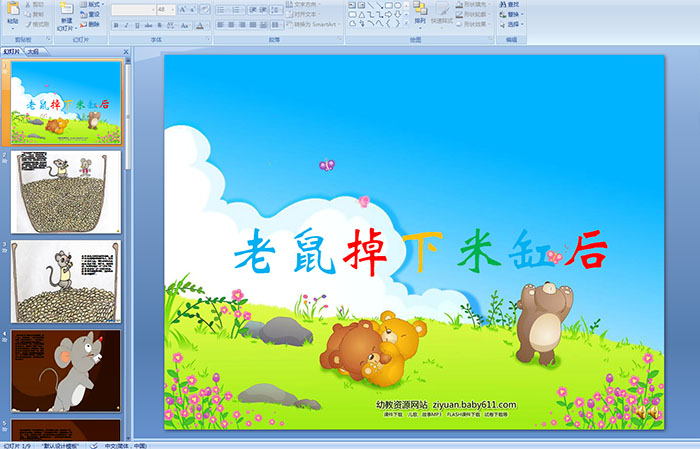The width and height of the screenshot is (700, 449).
Task: Toggle Bold text formatting
Action: pos(114,25)
